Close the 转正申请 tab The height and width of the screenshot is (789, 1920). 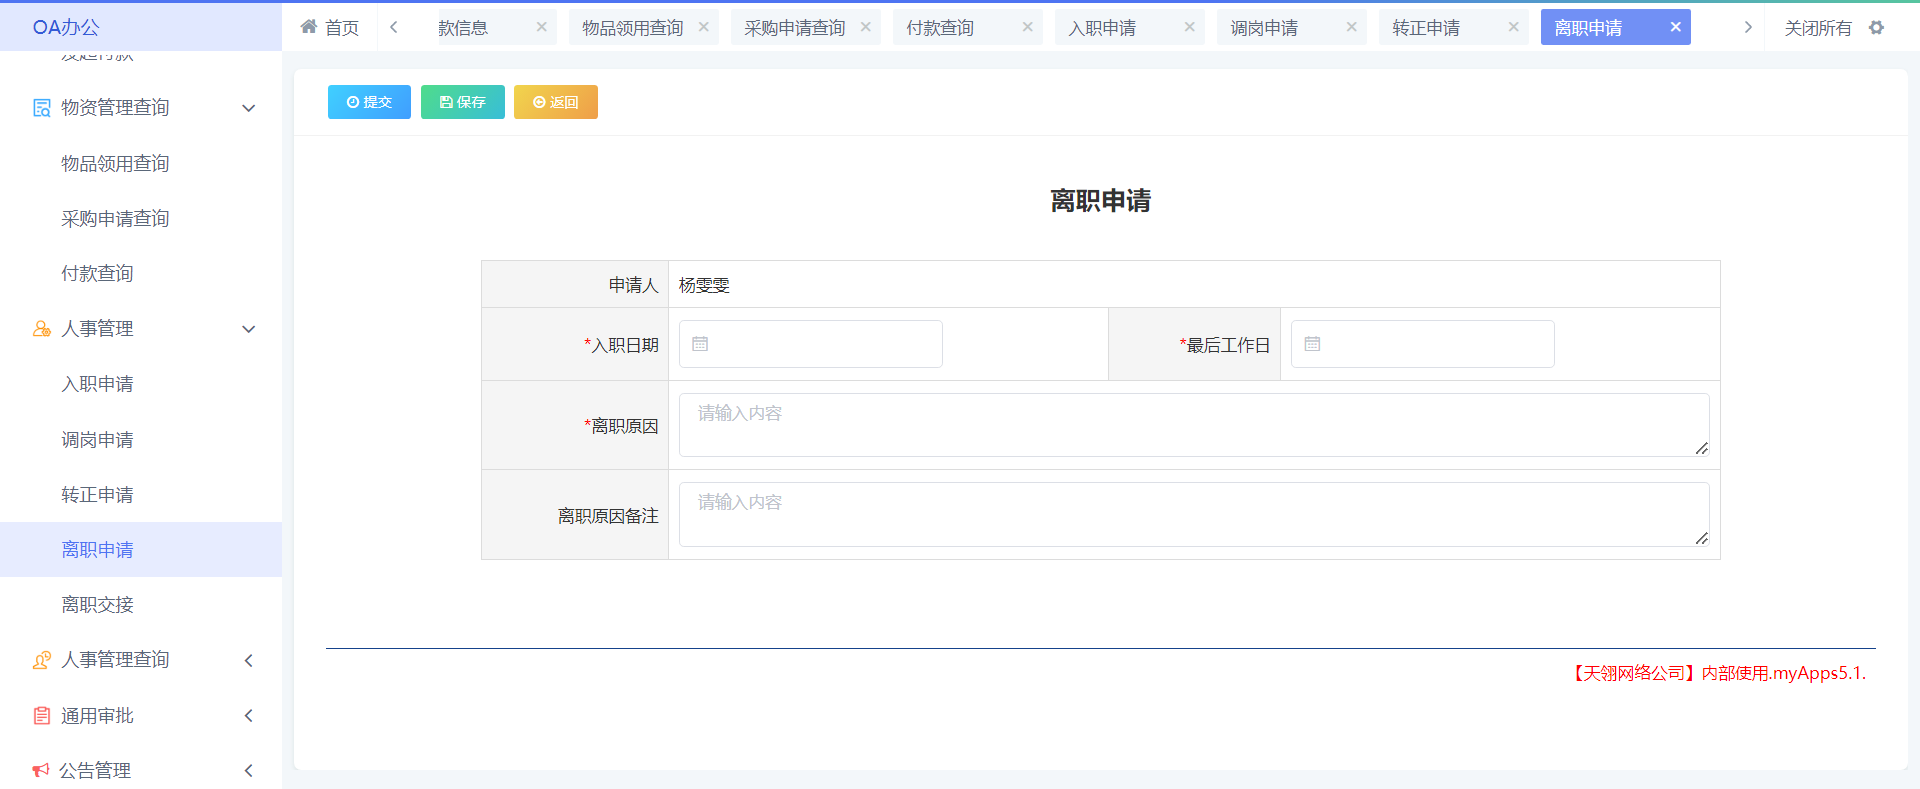(1513, 27)
